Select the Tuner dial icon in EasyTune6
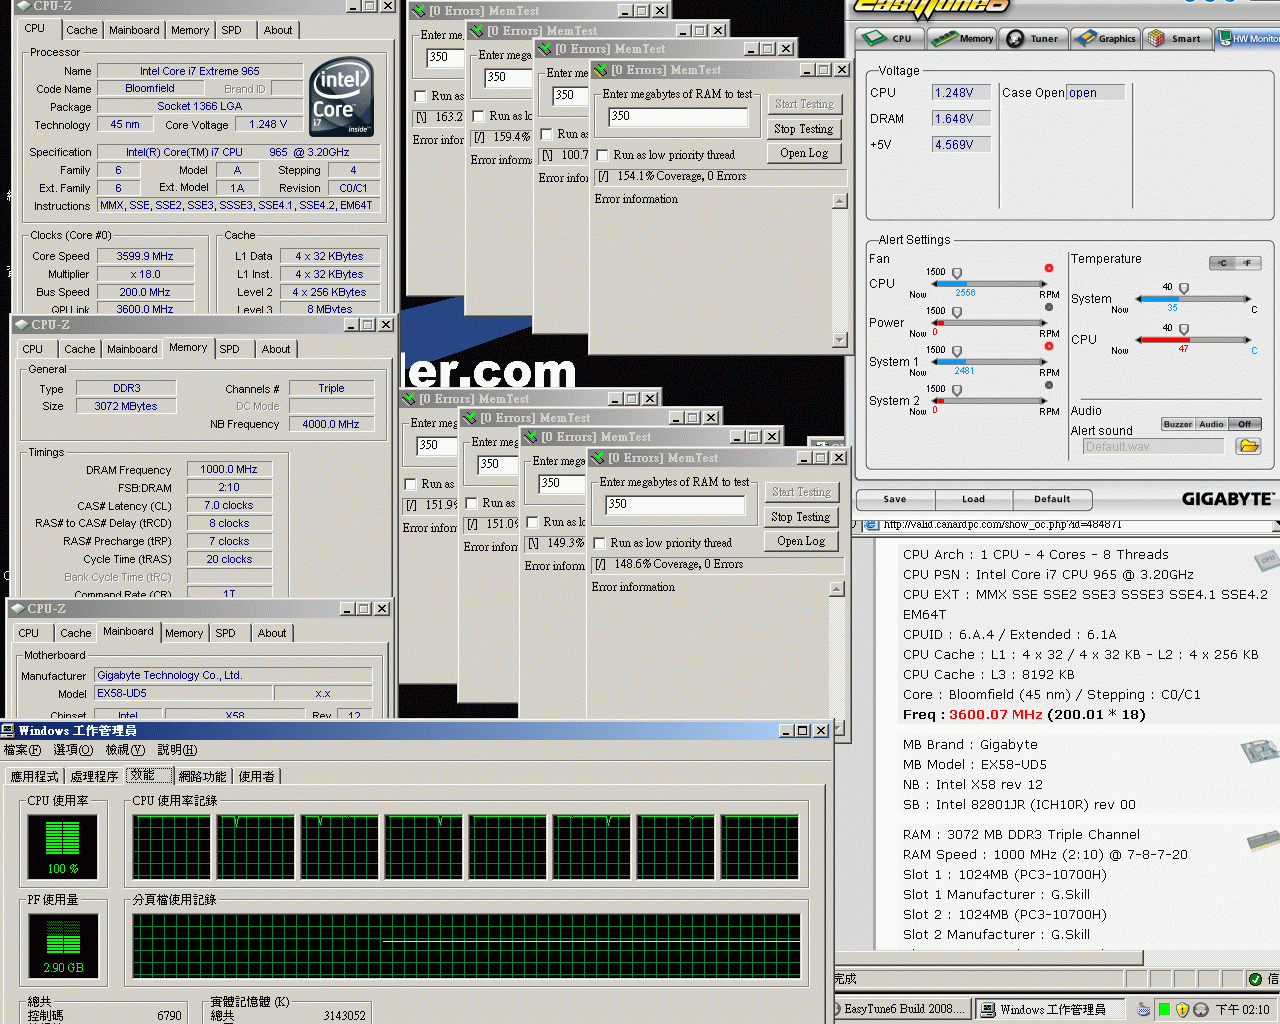The width and height of the screenshot is (1280, 1024). (x=1015, y=38)
